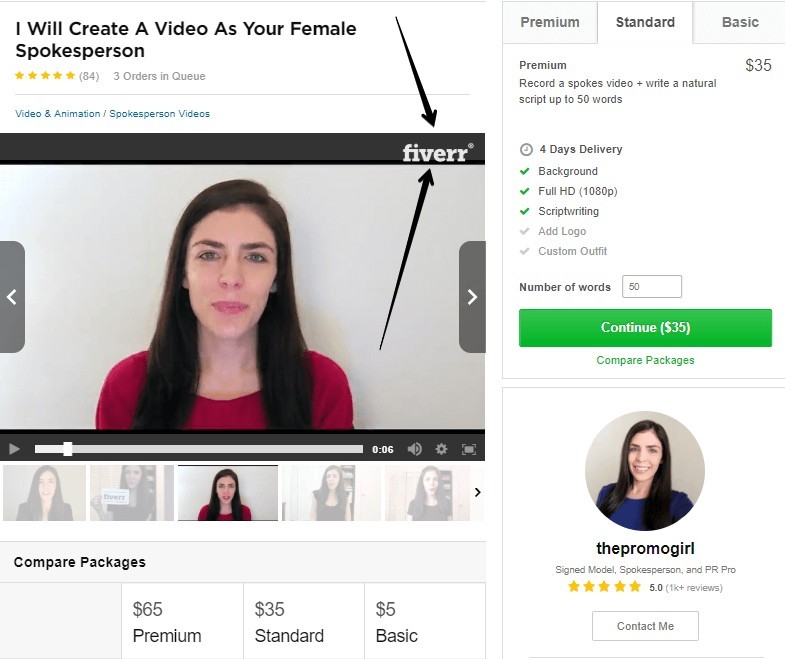
Task: Open video settings gear icon
Action: tap(441, 449)
